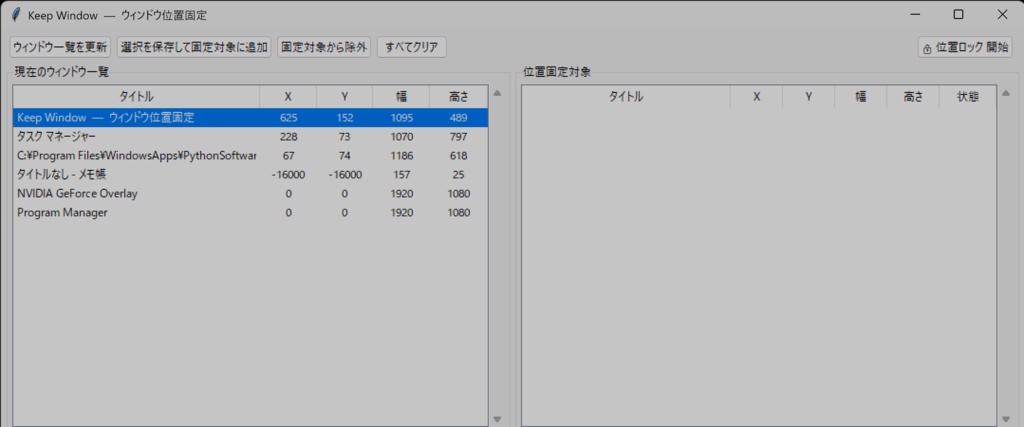Click タイトル column header in current window list
The image size is (1024, 427).
(136, 97)
